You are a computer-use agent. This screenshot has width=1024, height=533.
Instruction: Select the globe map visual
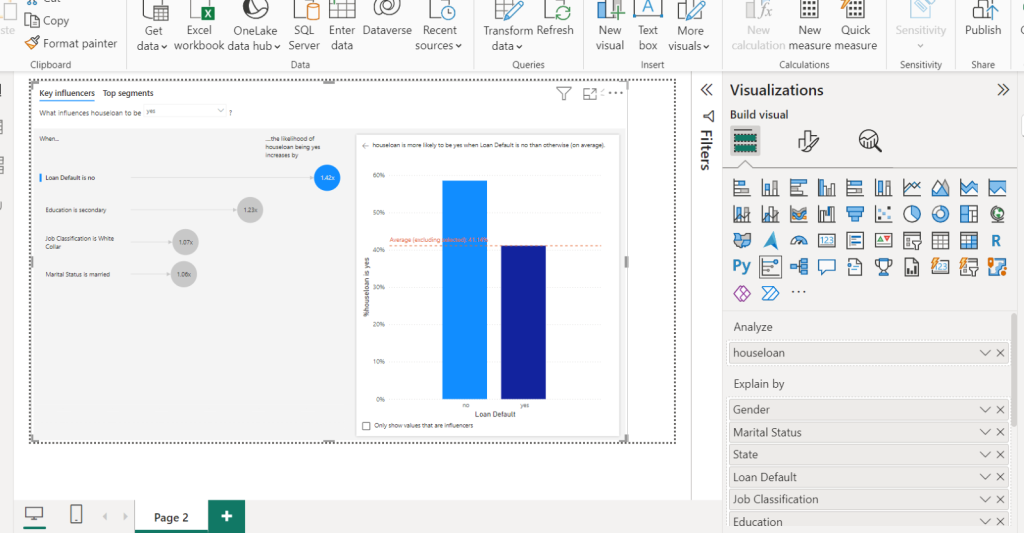pyautogui.click(x=997, y=214)
